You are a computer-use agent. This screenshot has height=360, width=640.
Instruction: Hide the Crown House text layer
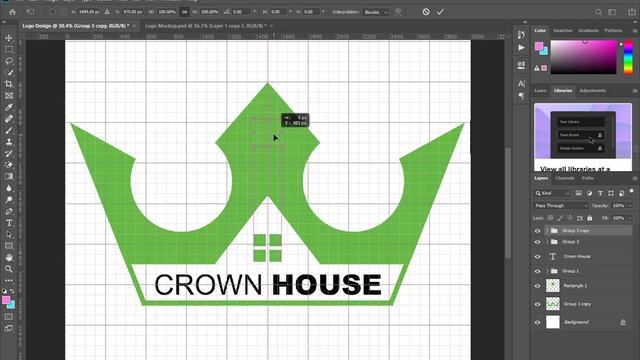[x=537, y=256]
